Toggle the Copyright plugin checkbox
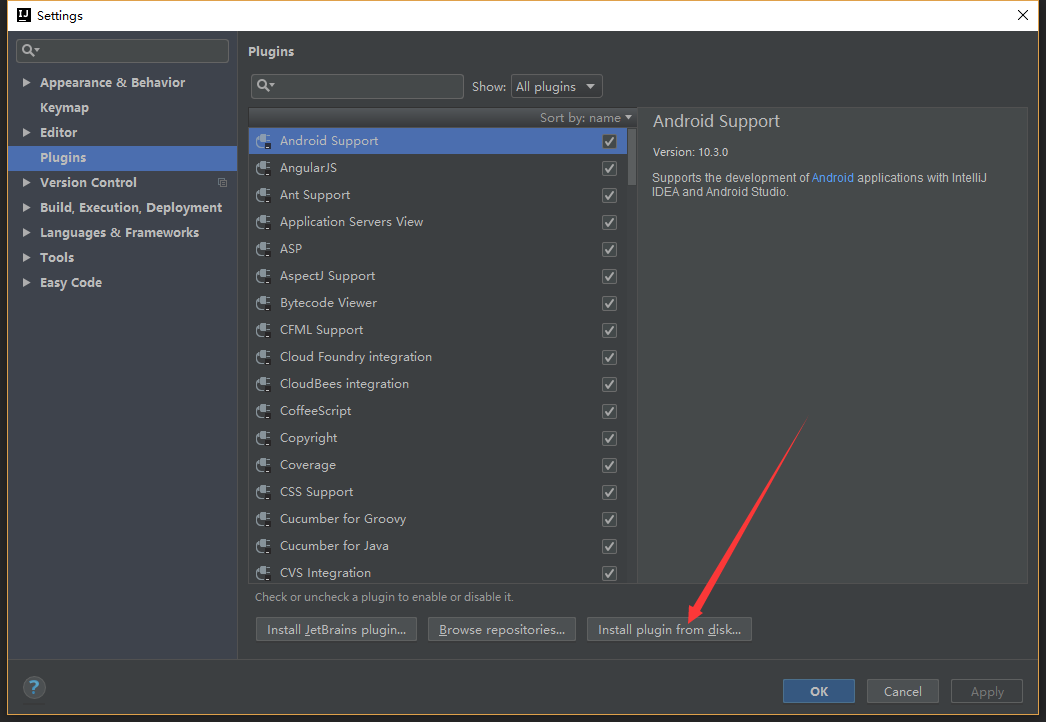Image resolution: width=1046 pixels, height=722 pixels. click(609, 438)
